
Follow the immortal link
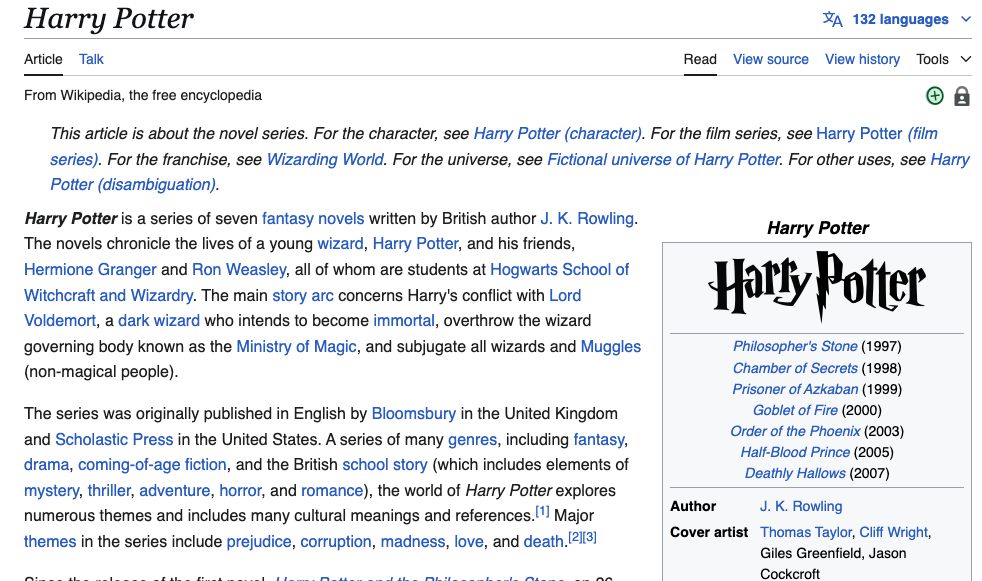(x=403, y=321)
